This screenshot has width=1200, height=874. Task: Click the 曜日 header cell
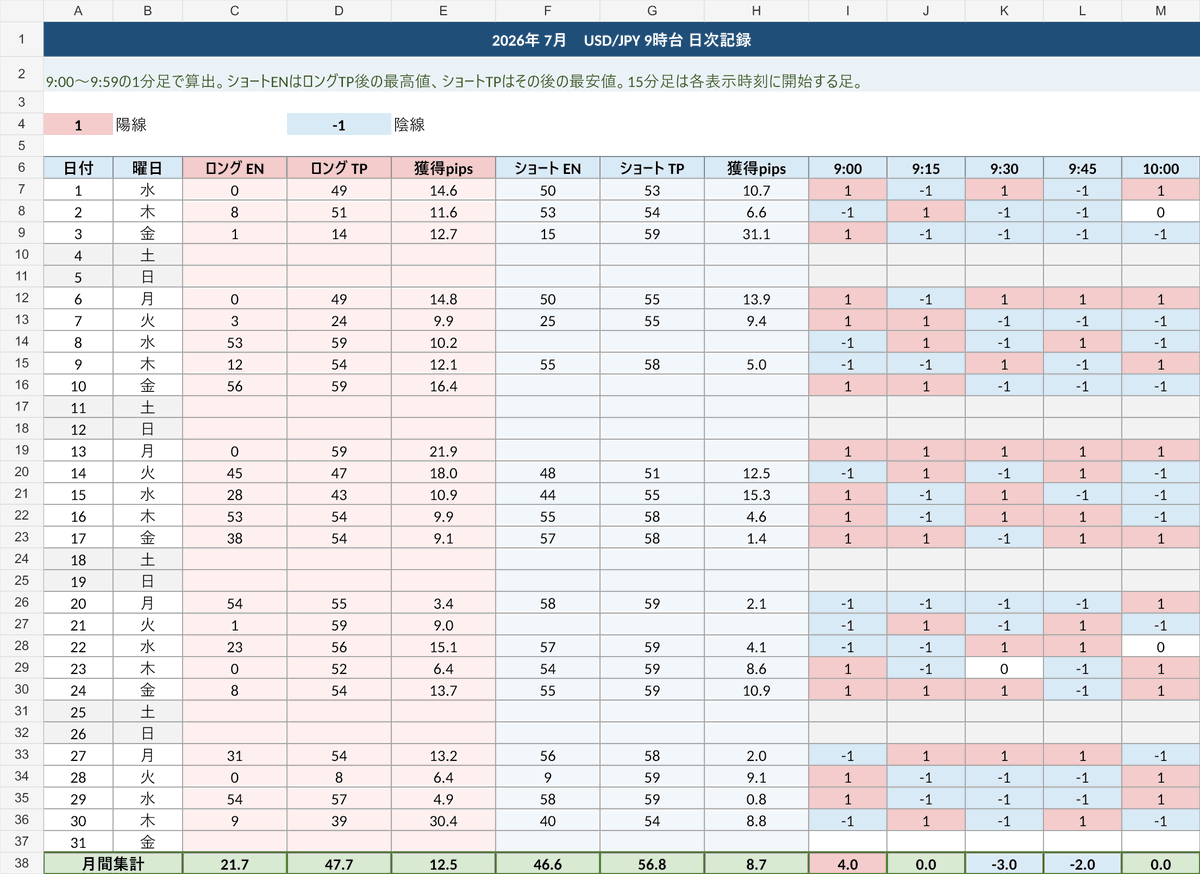click(148, 168)
